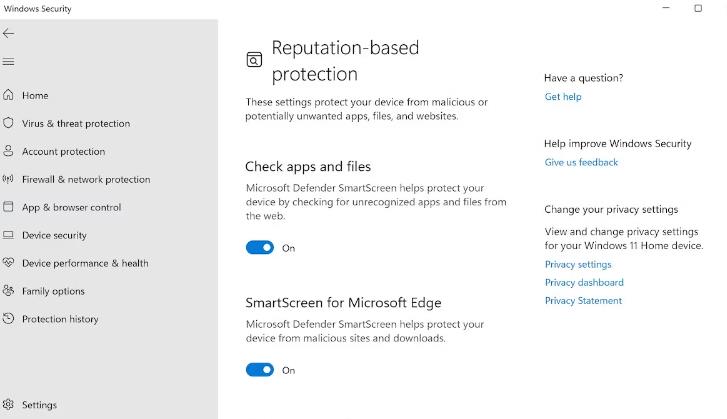Click the Windows Security window title
Image resolution: width=727 pixels, height=419 pixels.
tap(38, 9)
